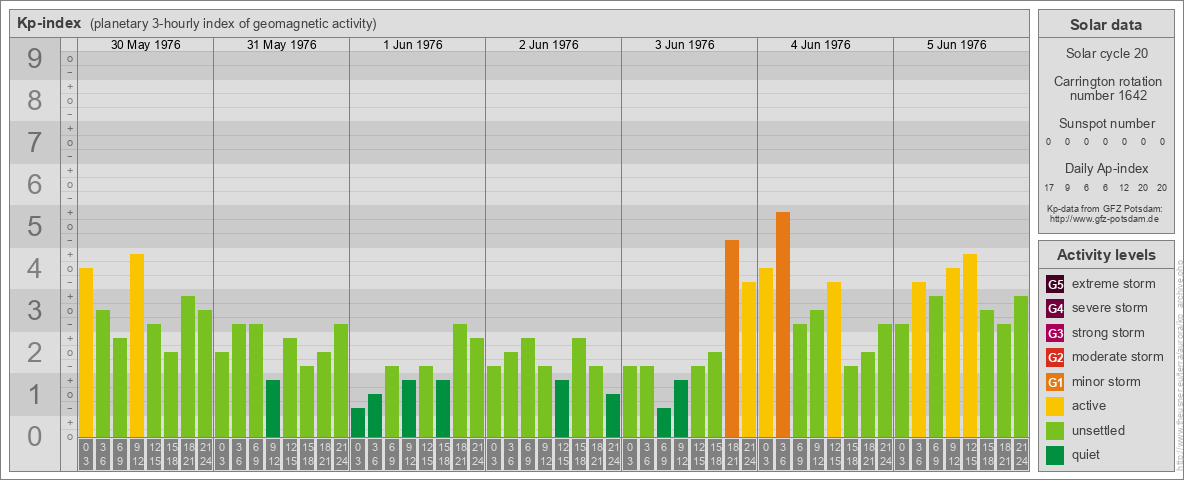Image resolution: width=1184 pixels, height=480 pixels.
Task: Click the 'minor storm' legend label
Action: [x=1106, y=381]
